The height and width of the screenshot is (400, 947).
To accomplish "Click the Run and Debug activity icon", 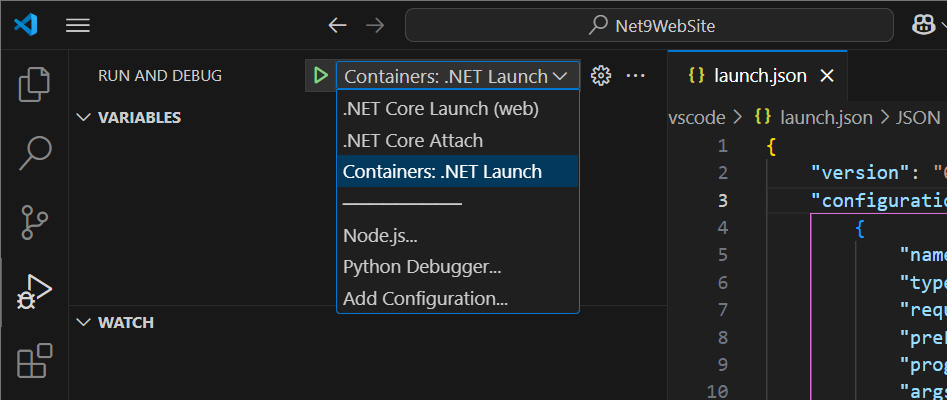I will pyautogui.click(x=34, y=291).
